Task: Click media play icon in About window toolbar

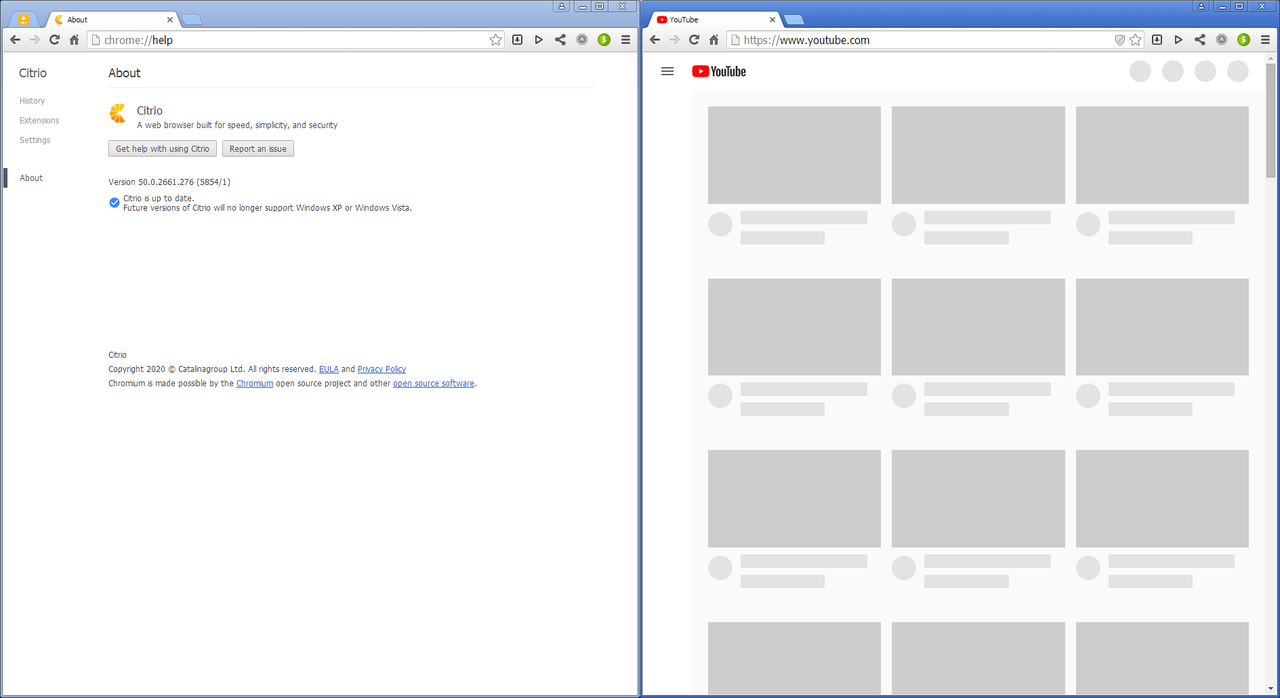Action: [538, 40]
